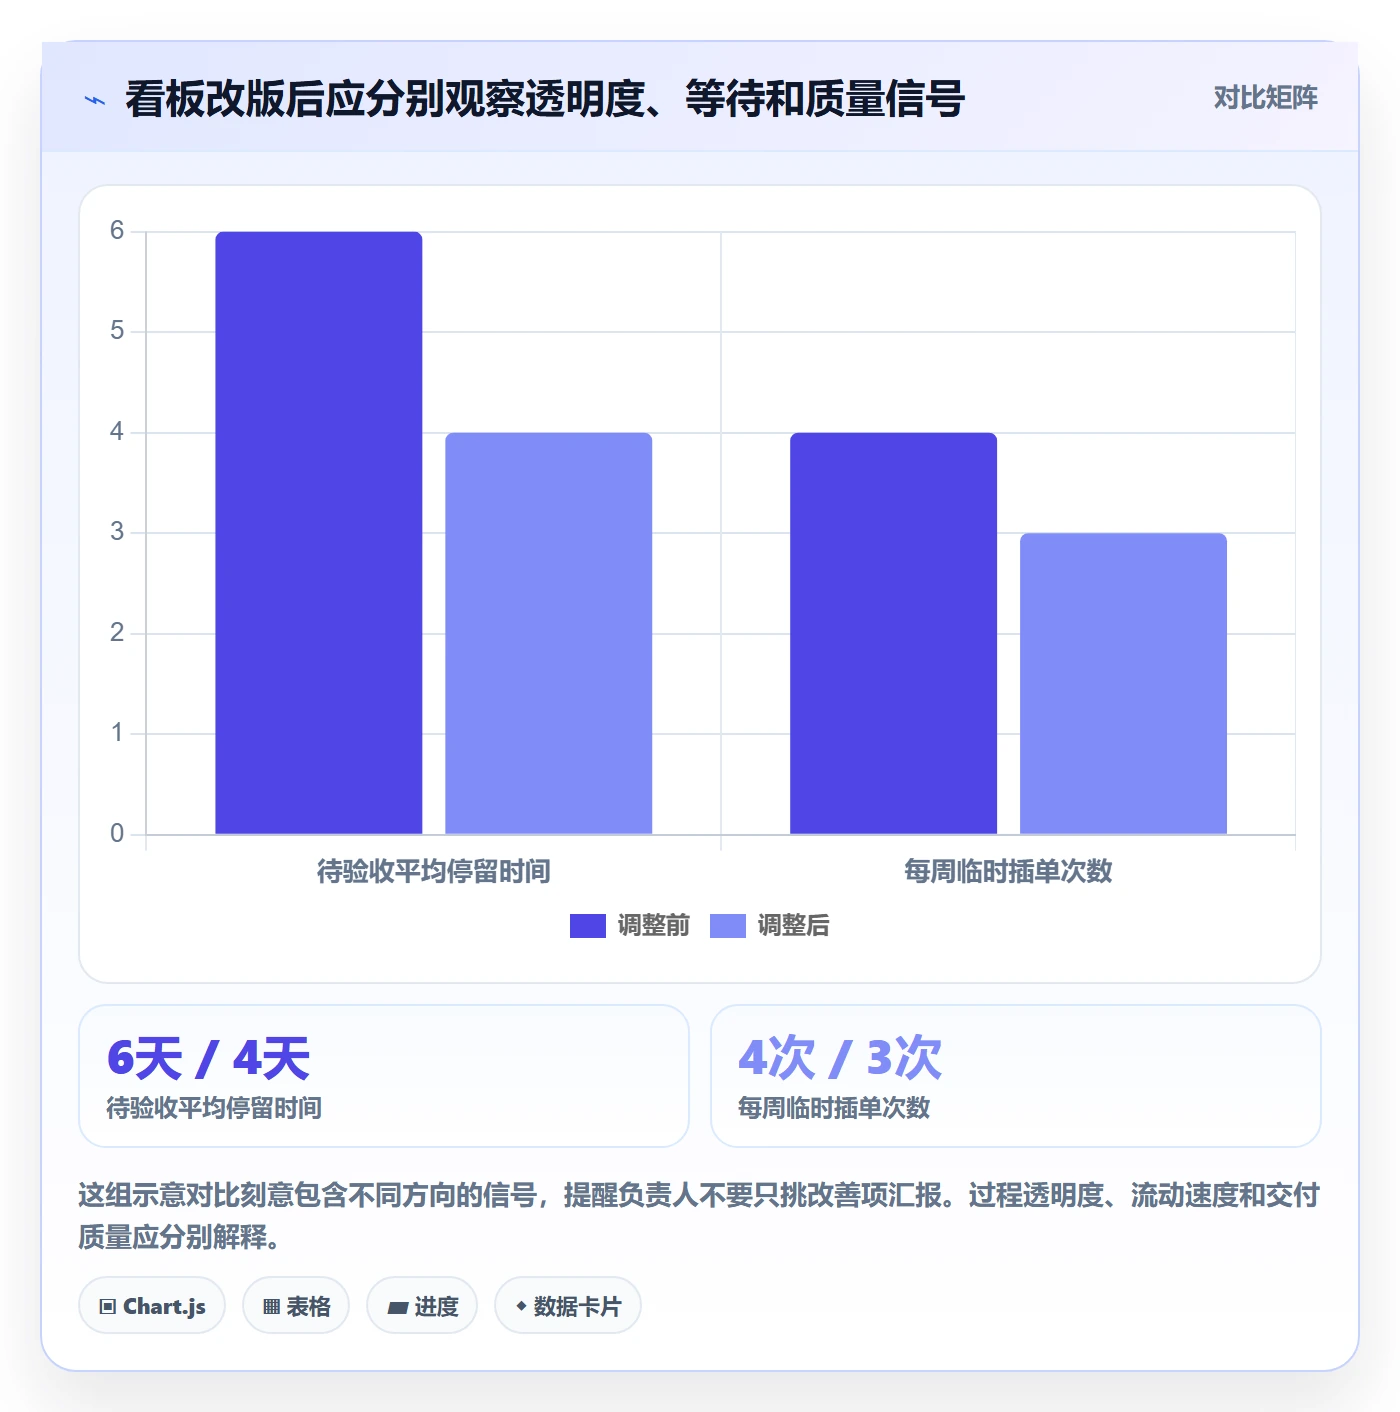This screenshot has width=1400, height=1412.
Task: Select the Chart.js tag
Action: point(152,1306)
